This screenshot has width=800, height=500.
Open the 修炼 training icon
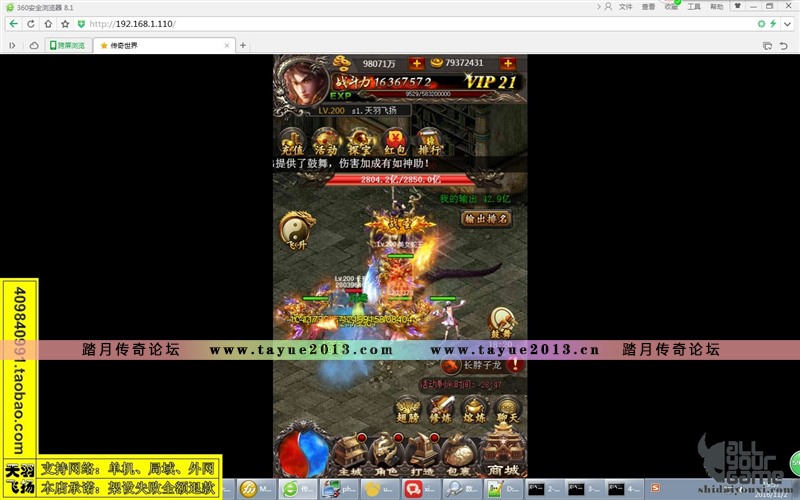440,411
